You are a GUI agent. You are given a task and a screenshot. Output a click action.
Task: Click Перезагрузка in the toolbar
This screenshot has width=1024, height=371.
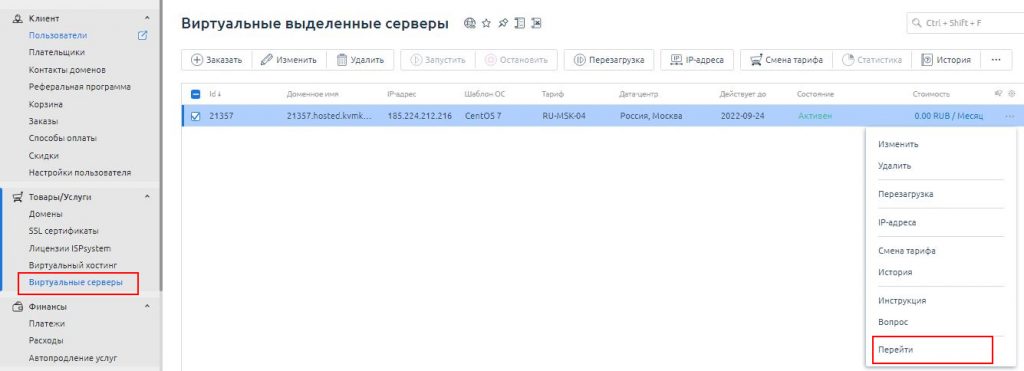pyautogui.click(x=609, y=60)
